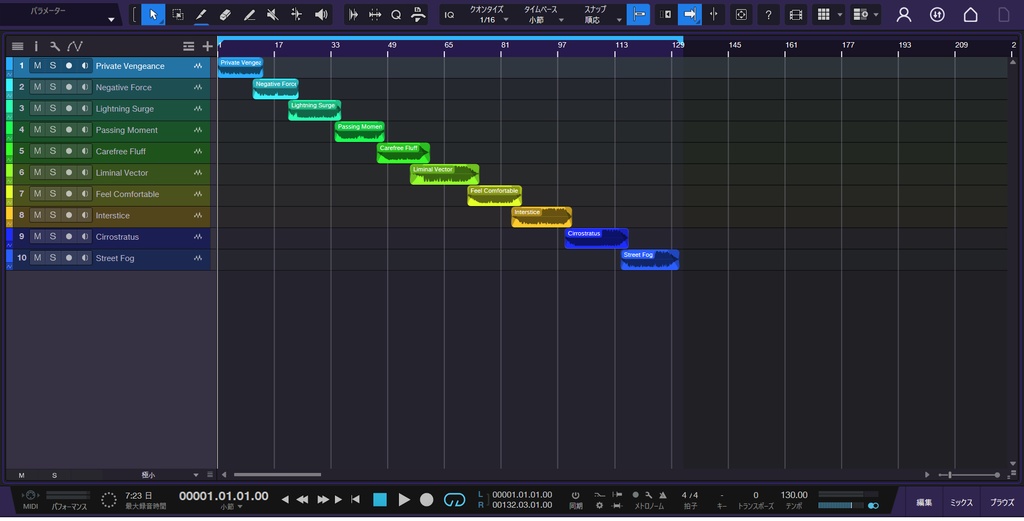The height and width of the screenshot is (521, 1024).
Task: Click the help question mark icon
Action: point(769,14)
